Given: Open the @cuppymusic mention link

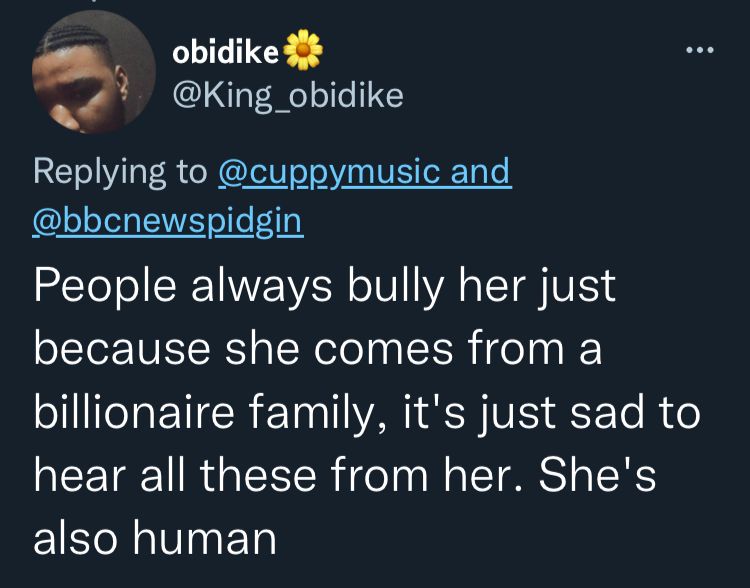Looking at the screenshot, I should [329, 171].
